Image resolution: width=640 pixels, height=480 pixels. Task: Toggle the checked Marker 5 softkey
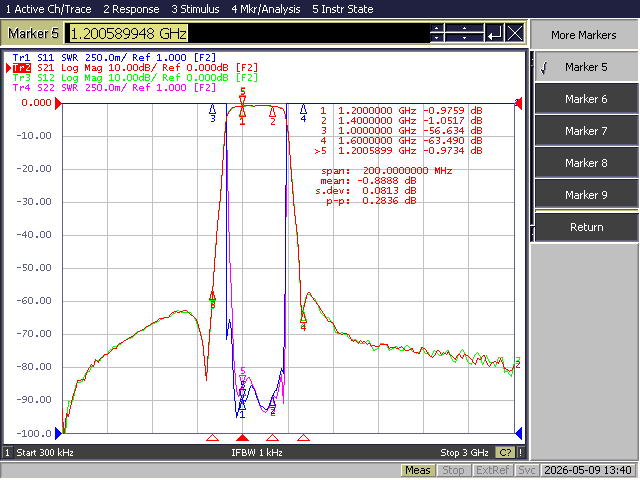pyautogui.click(x=586, y=67)
